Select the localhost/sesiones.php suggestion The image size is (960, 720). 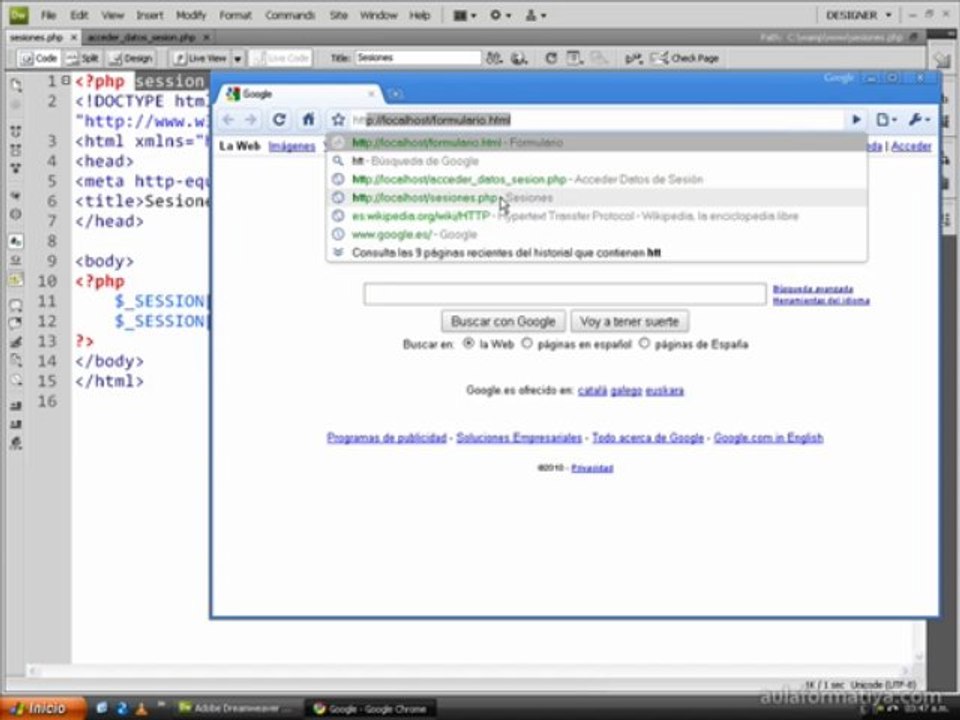tap(597, 198)
